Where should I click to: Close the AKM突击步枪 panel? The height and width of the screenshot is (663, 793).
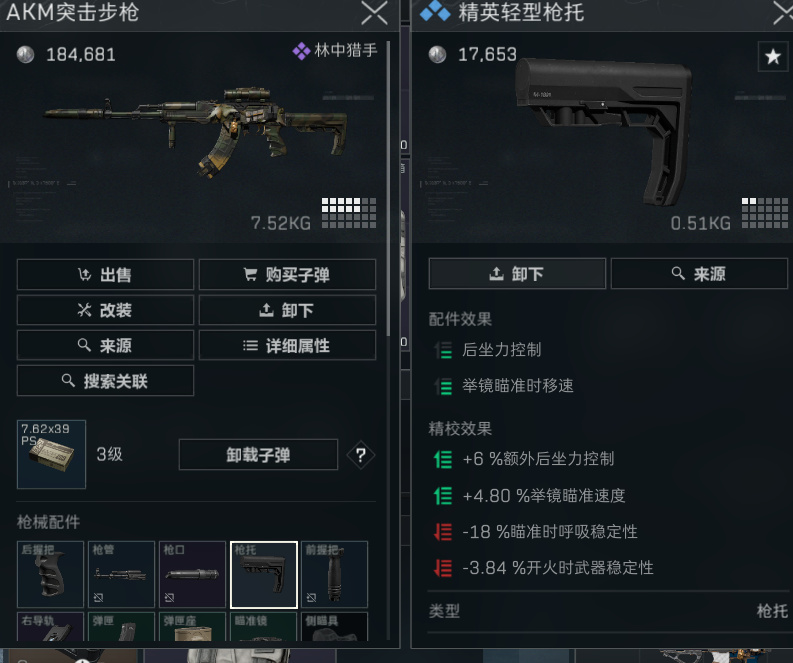[374, 13]
